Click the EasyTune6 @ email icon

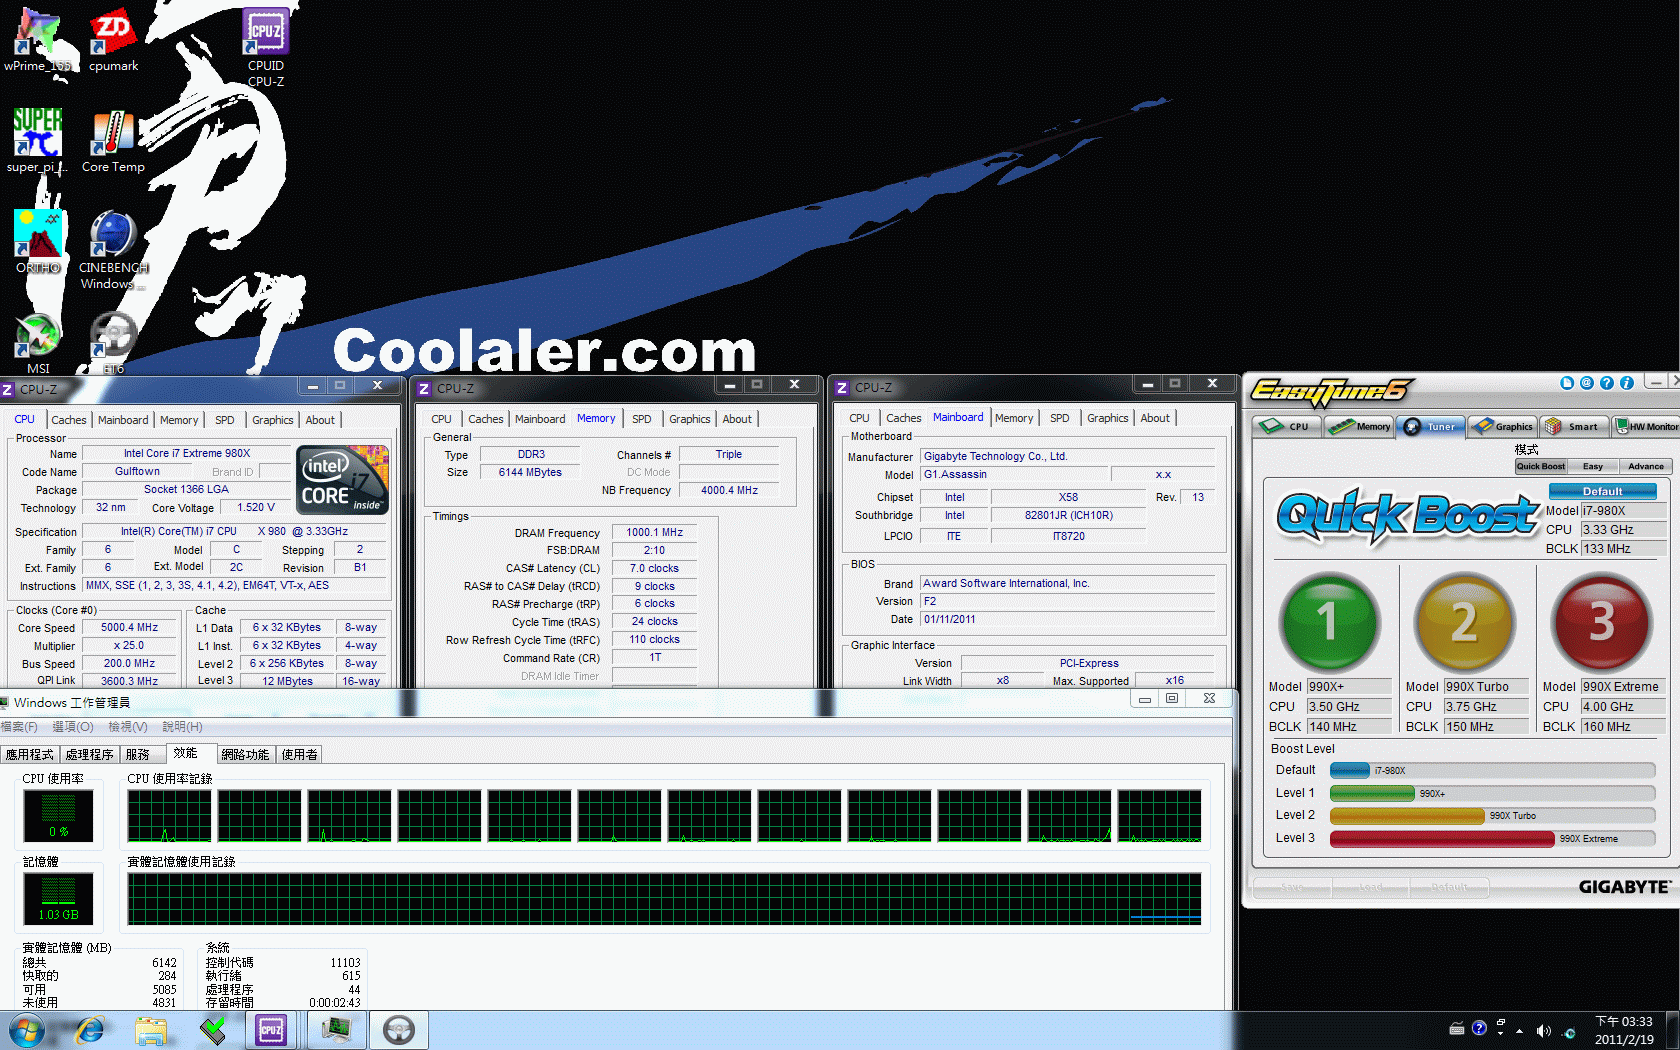coord(1587,383)
